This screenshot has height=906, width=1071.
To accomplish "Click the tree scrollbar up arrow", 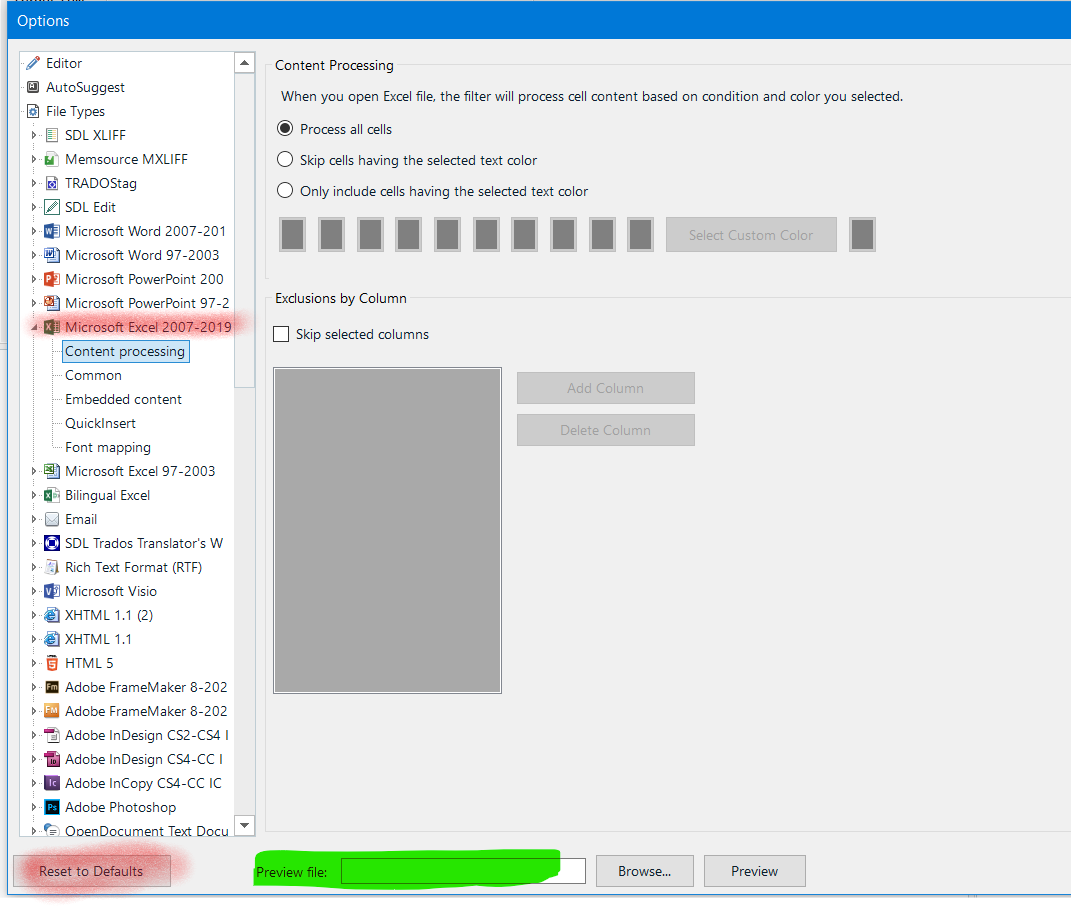I will 245,63.
